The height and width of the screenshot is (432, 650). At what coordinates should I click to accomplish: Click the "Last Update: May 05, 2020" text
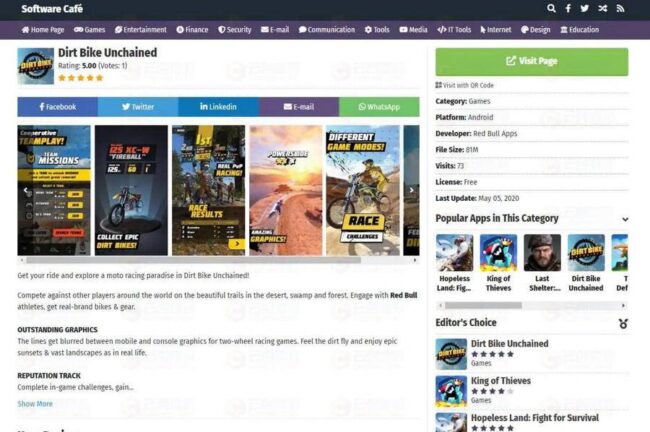point(477,198)
